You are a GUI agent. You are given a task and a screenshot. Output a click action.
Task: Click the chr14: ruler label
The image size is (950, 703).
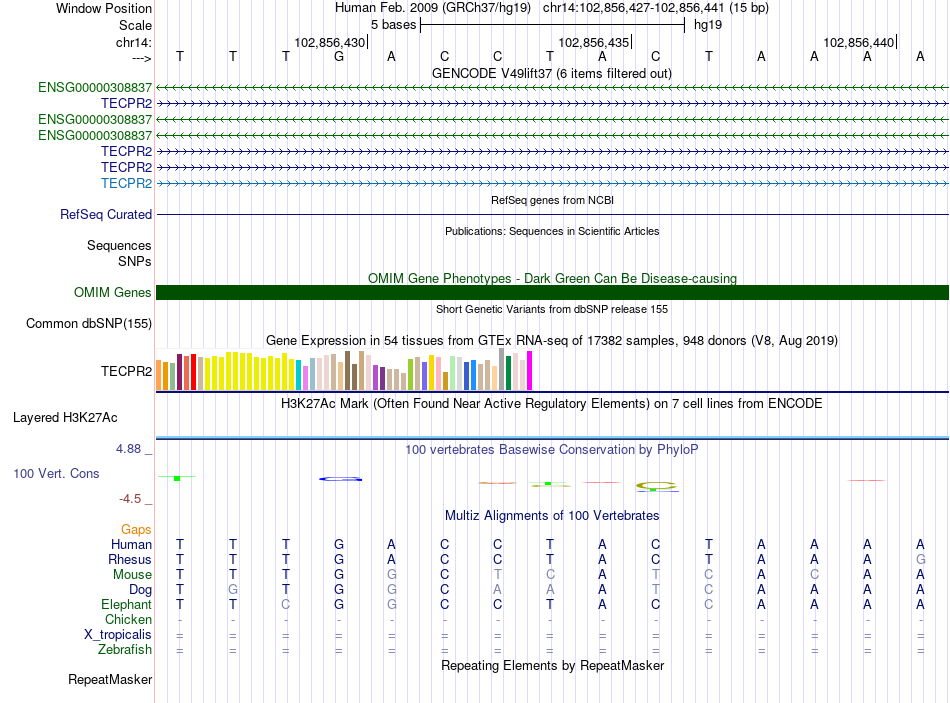pos(134,42)
